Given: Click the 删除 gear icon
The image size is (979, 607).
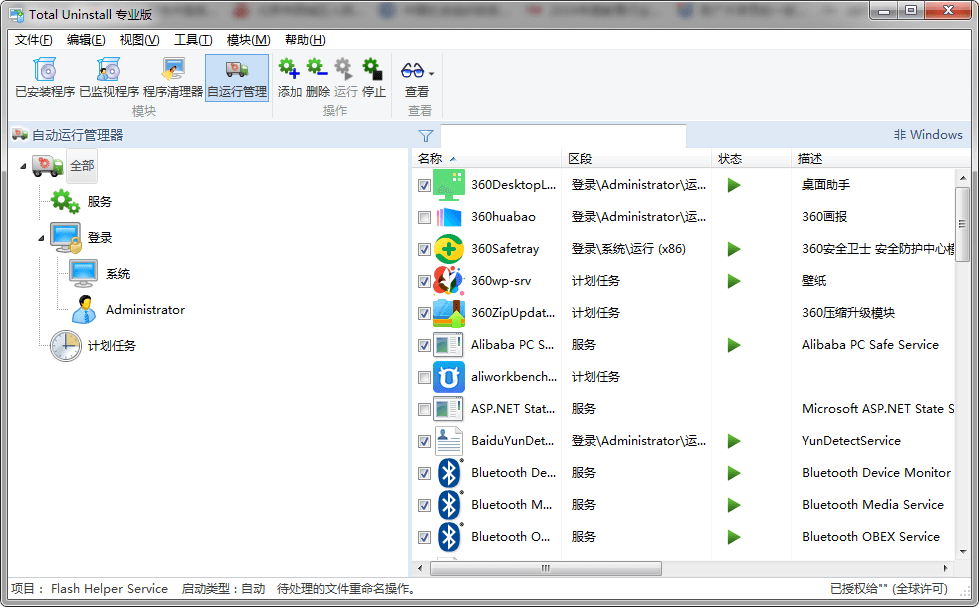Looking at the screenshot, I should [x=317, y=69].
